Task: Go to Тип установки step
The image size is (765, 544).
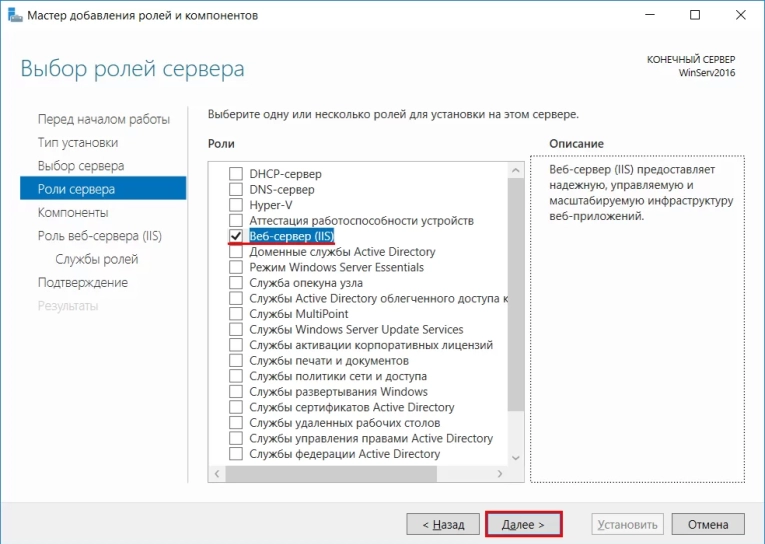Action: click(78, 142)
